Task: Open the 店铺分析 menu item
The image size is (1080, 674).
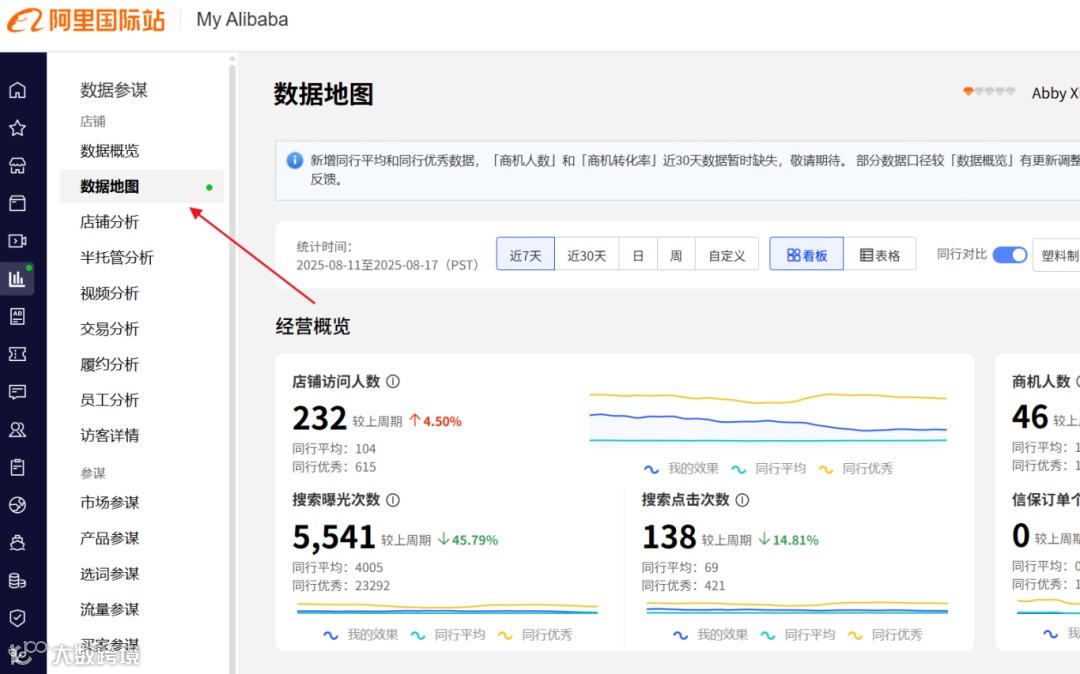Action: [110, 222]
